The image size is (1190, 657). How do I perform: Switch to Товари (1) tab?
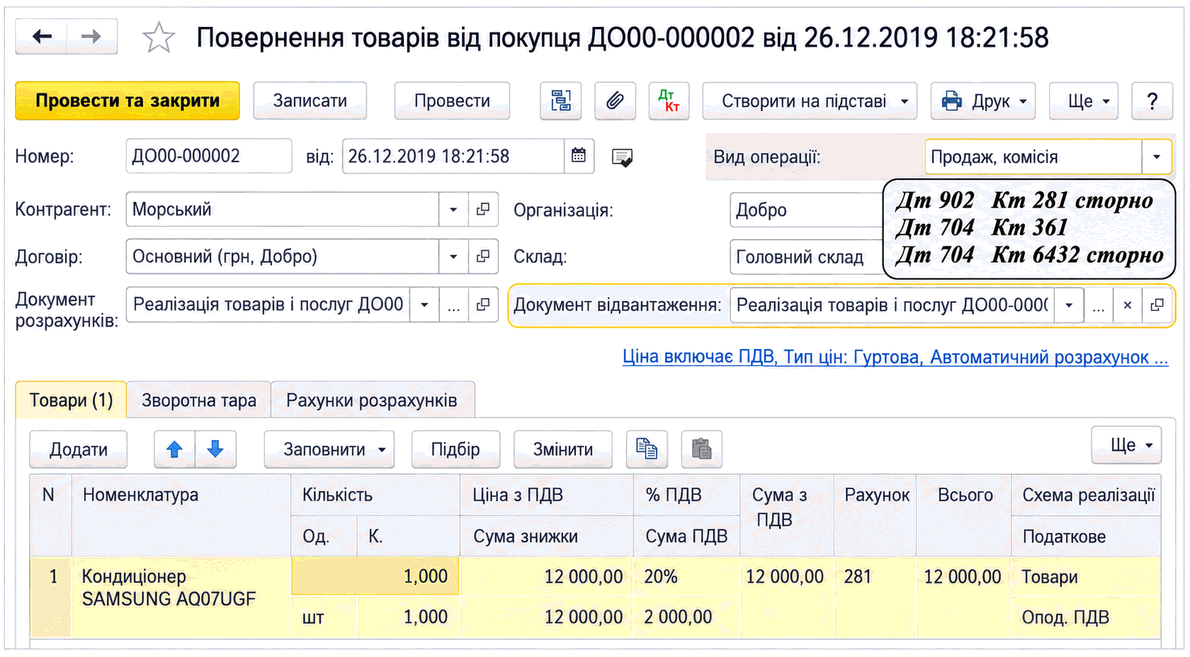pyautogui.click(x=71, y=400)
